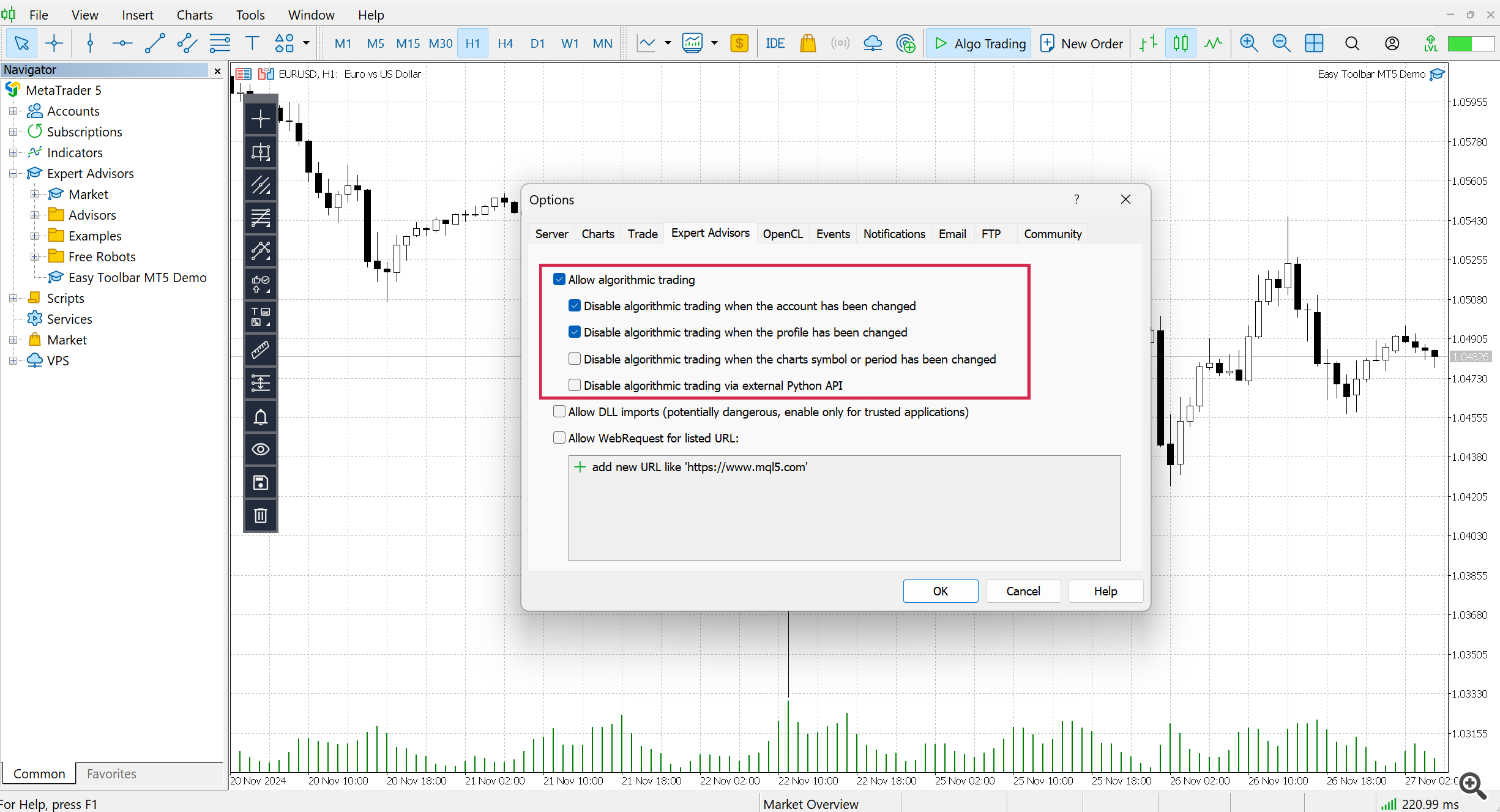Uncheck disable trading when profile changed
The height and width of the screenshot is (812, 1500).
pyautogui.click(x=575, y=332)
